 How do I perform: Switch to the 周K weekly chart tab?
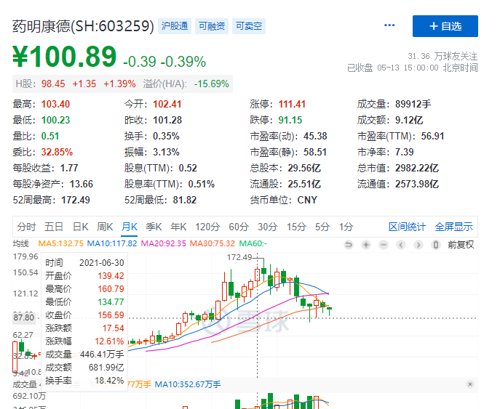(105, 227)
